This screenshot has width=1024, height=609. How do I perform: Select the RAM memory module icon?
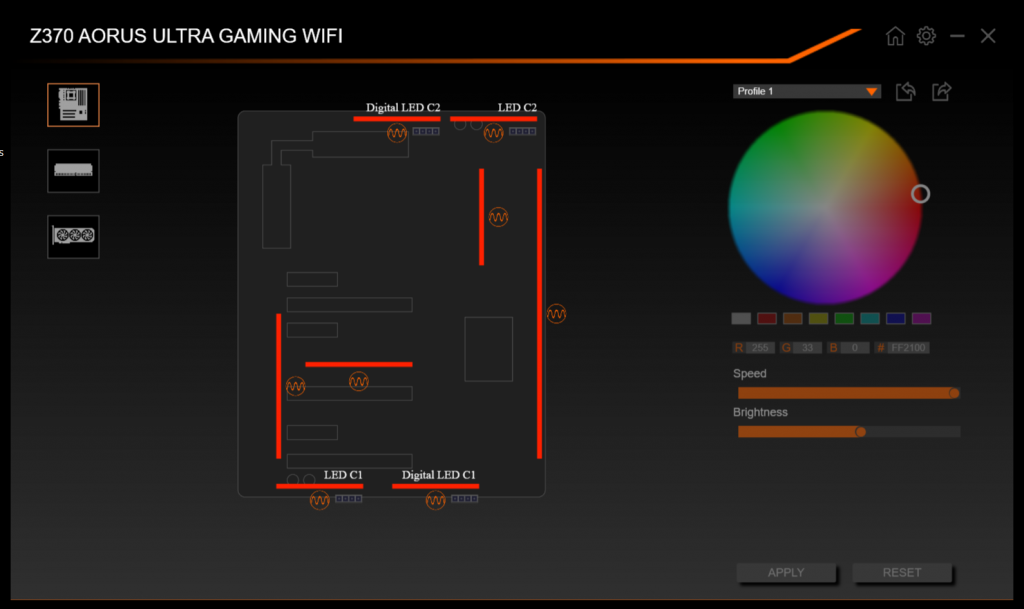pos(73,171)
